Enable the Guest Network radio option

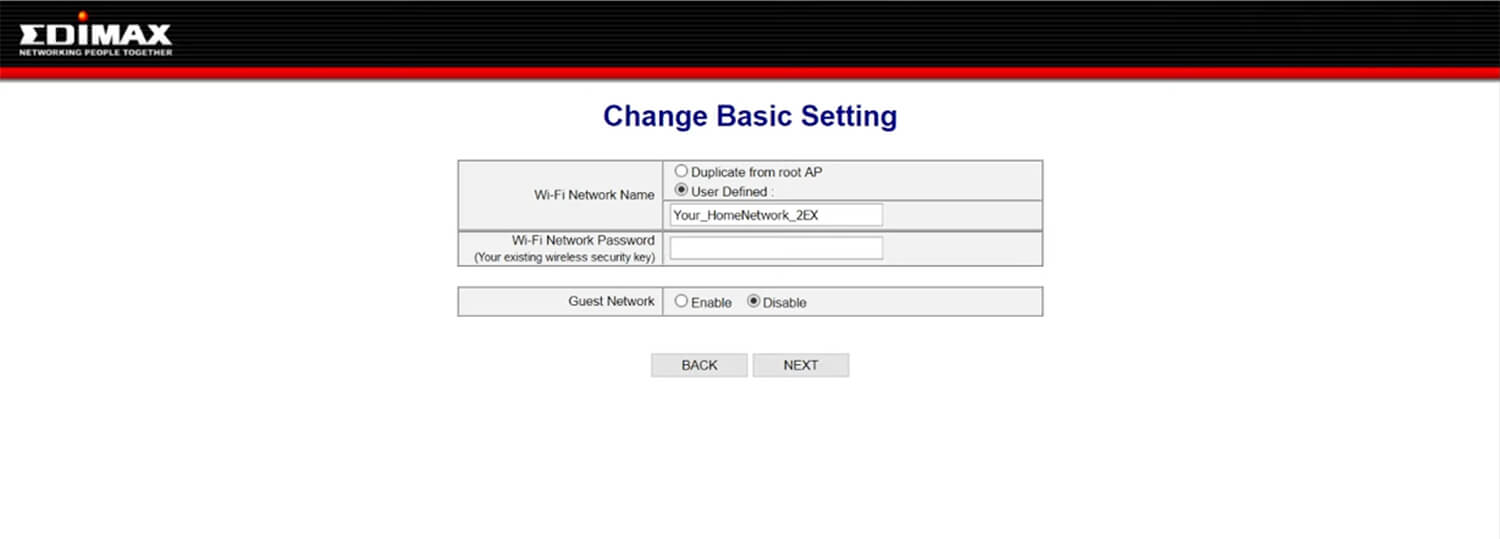[x=681, y=301]
